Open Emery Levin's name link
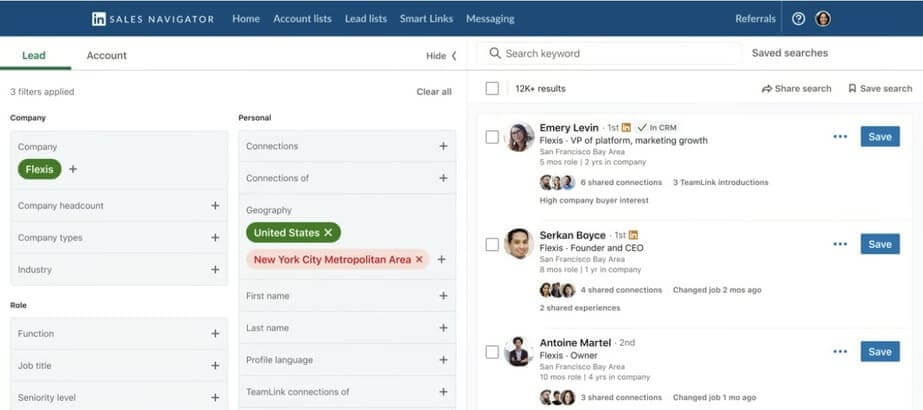Screen dimensions: 923x410 pyautogui.click(x=569, y=128)
